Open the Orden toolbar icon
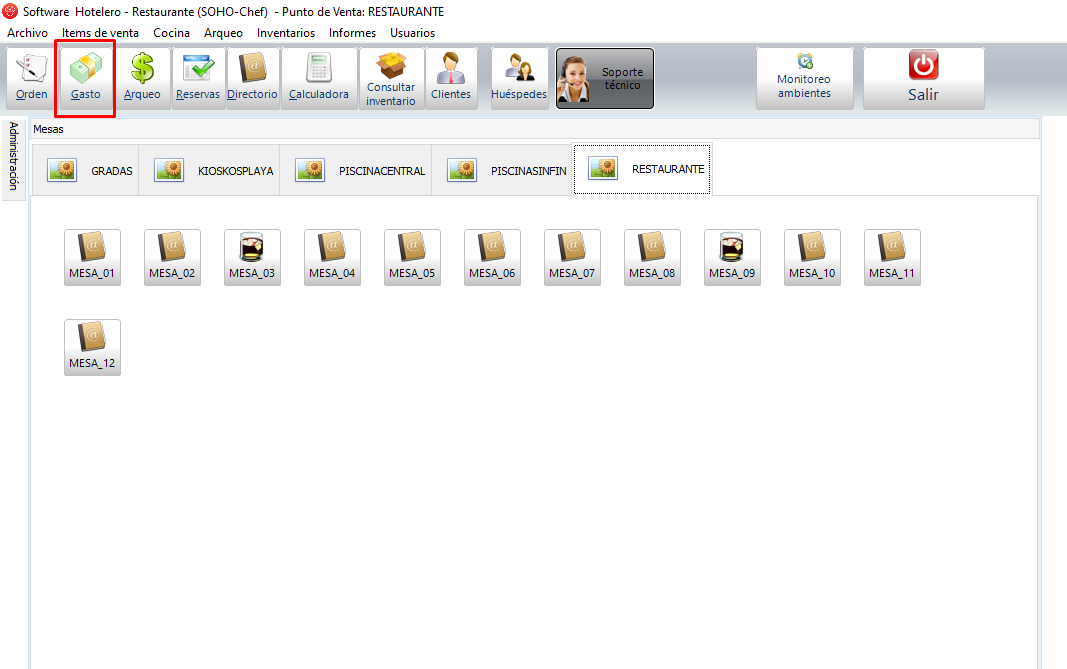1067x669 pixels. tap(32, 78)
